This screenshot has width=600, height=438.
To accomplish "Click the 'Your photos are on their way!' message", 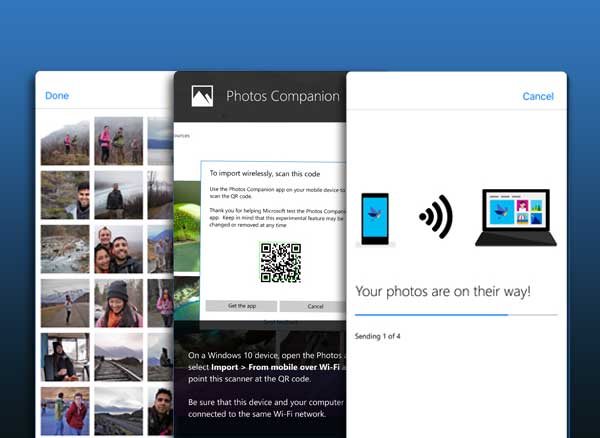I will coord(443,291).
